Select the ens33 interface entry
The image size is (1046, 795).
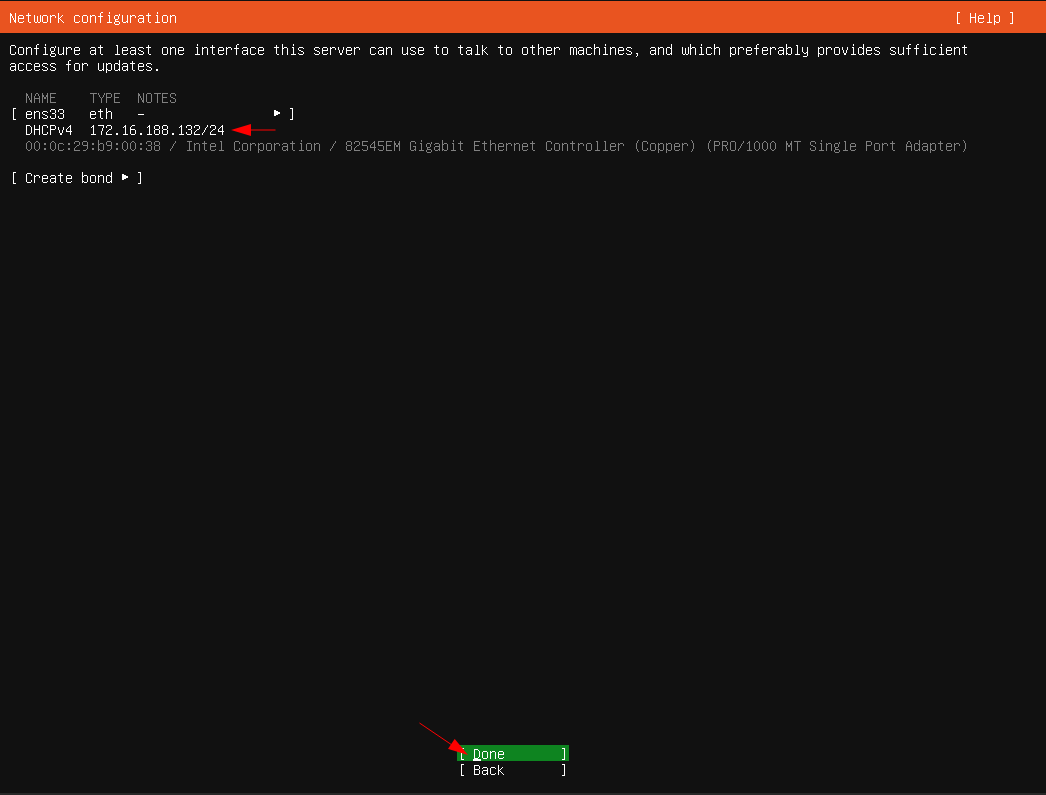45,114
